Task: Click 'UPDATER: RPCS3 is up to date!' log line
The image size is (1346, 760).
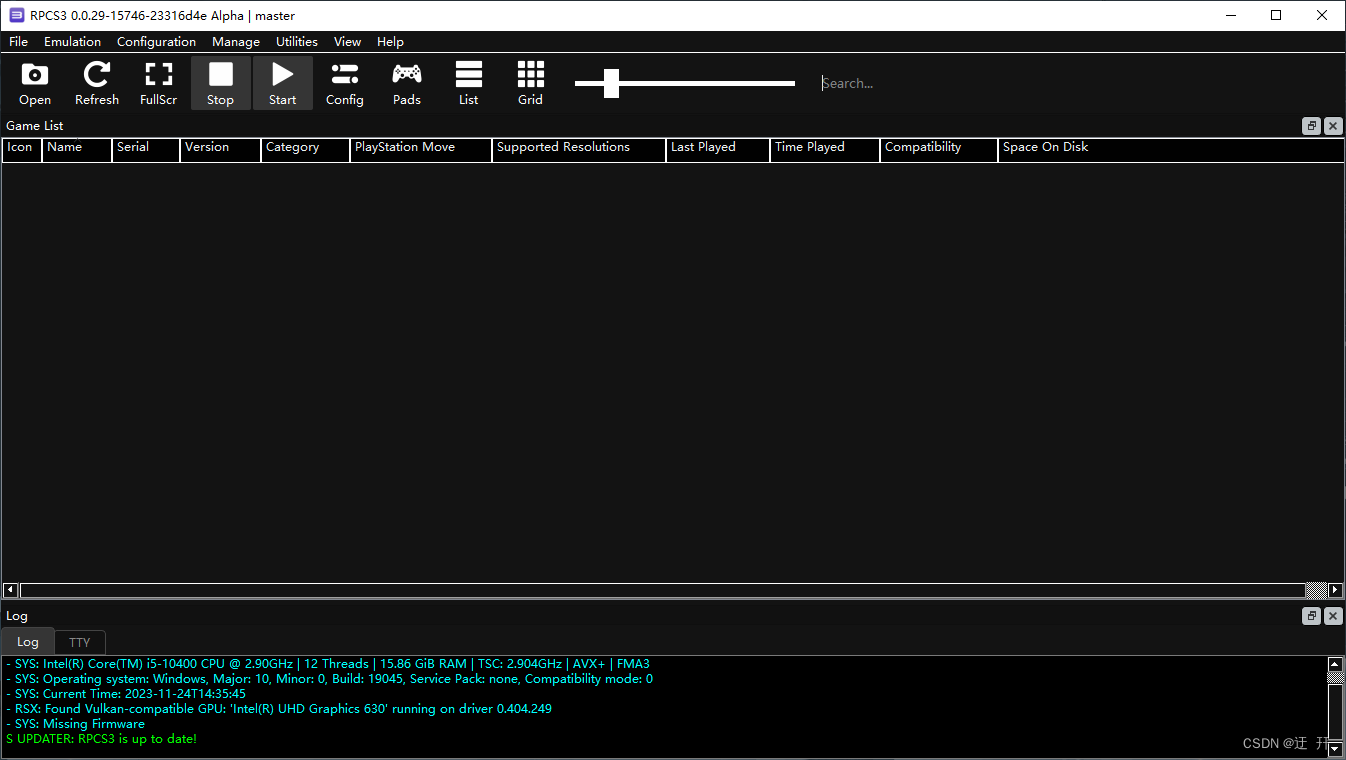Action: click(101, 739)
